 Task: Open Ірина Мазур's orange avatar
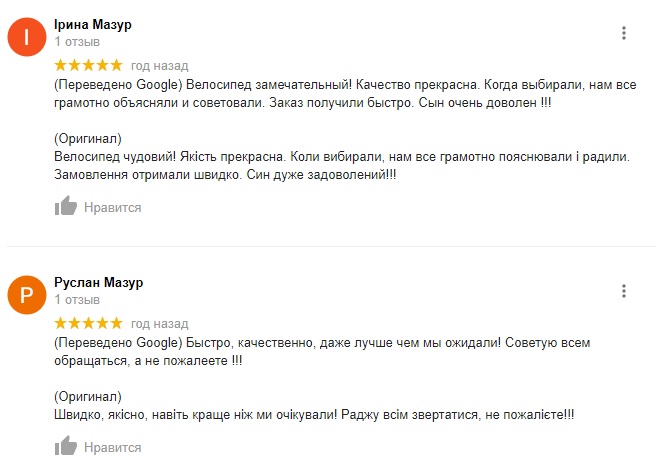click(x=27, y=37)
